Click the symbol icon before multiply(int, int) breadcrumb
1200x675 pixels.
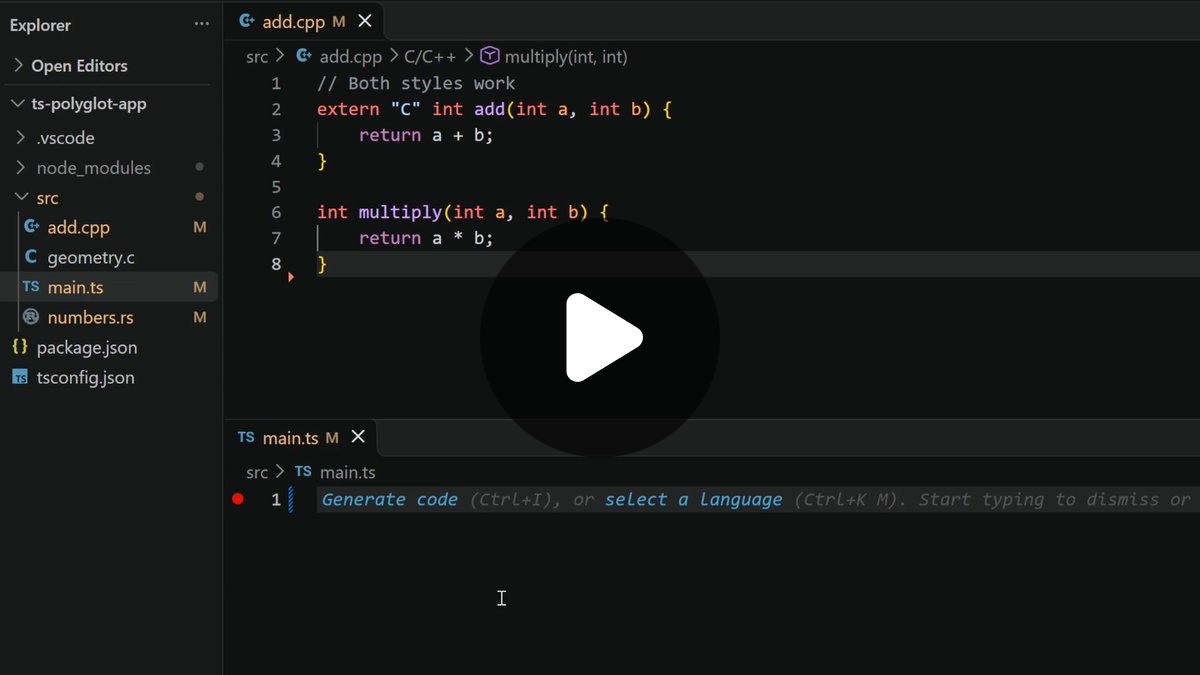tap(490, 57)
